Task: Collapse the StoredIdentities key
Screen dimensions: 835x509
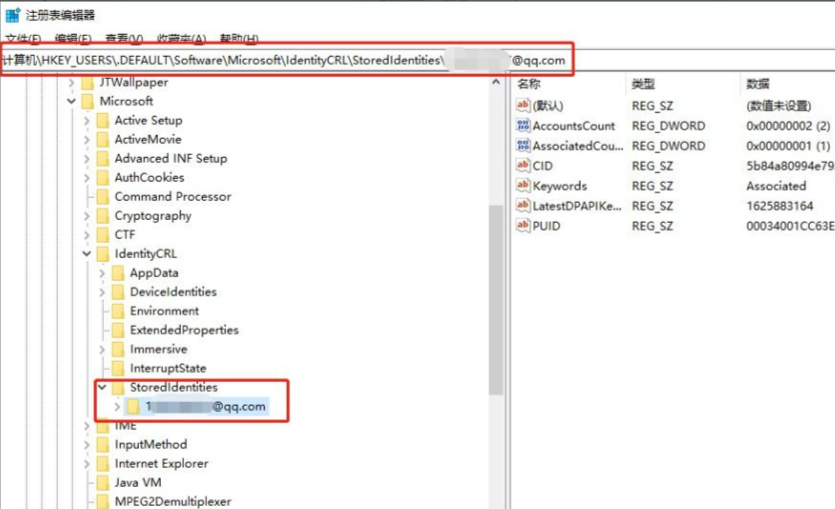Action: [x=102, y=388]
